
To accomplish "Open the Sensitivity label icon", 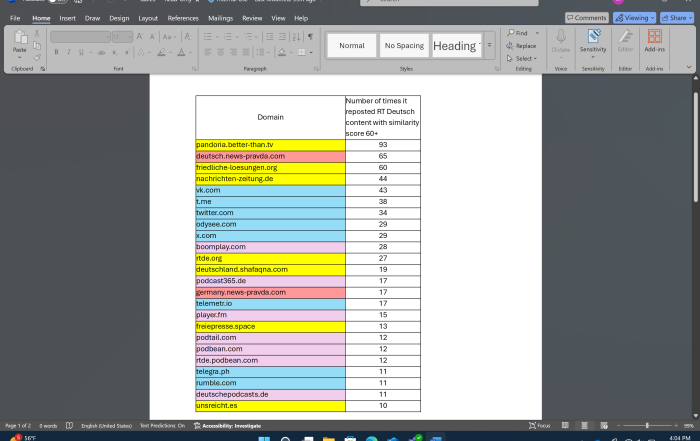I will [x=593, y=36].
